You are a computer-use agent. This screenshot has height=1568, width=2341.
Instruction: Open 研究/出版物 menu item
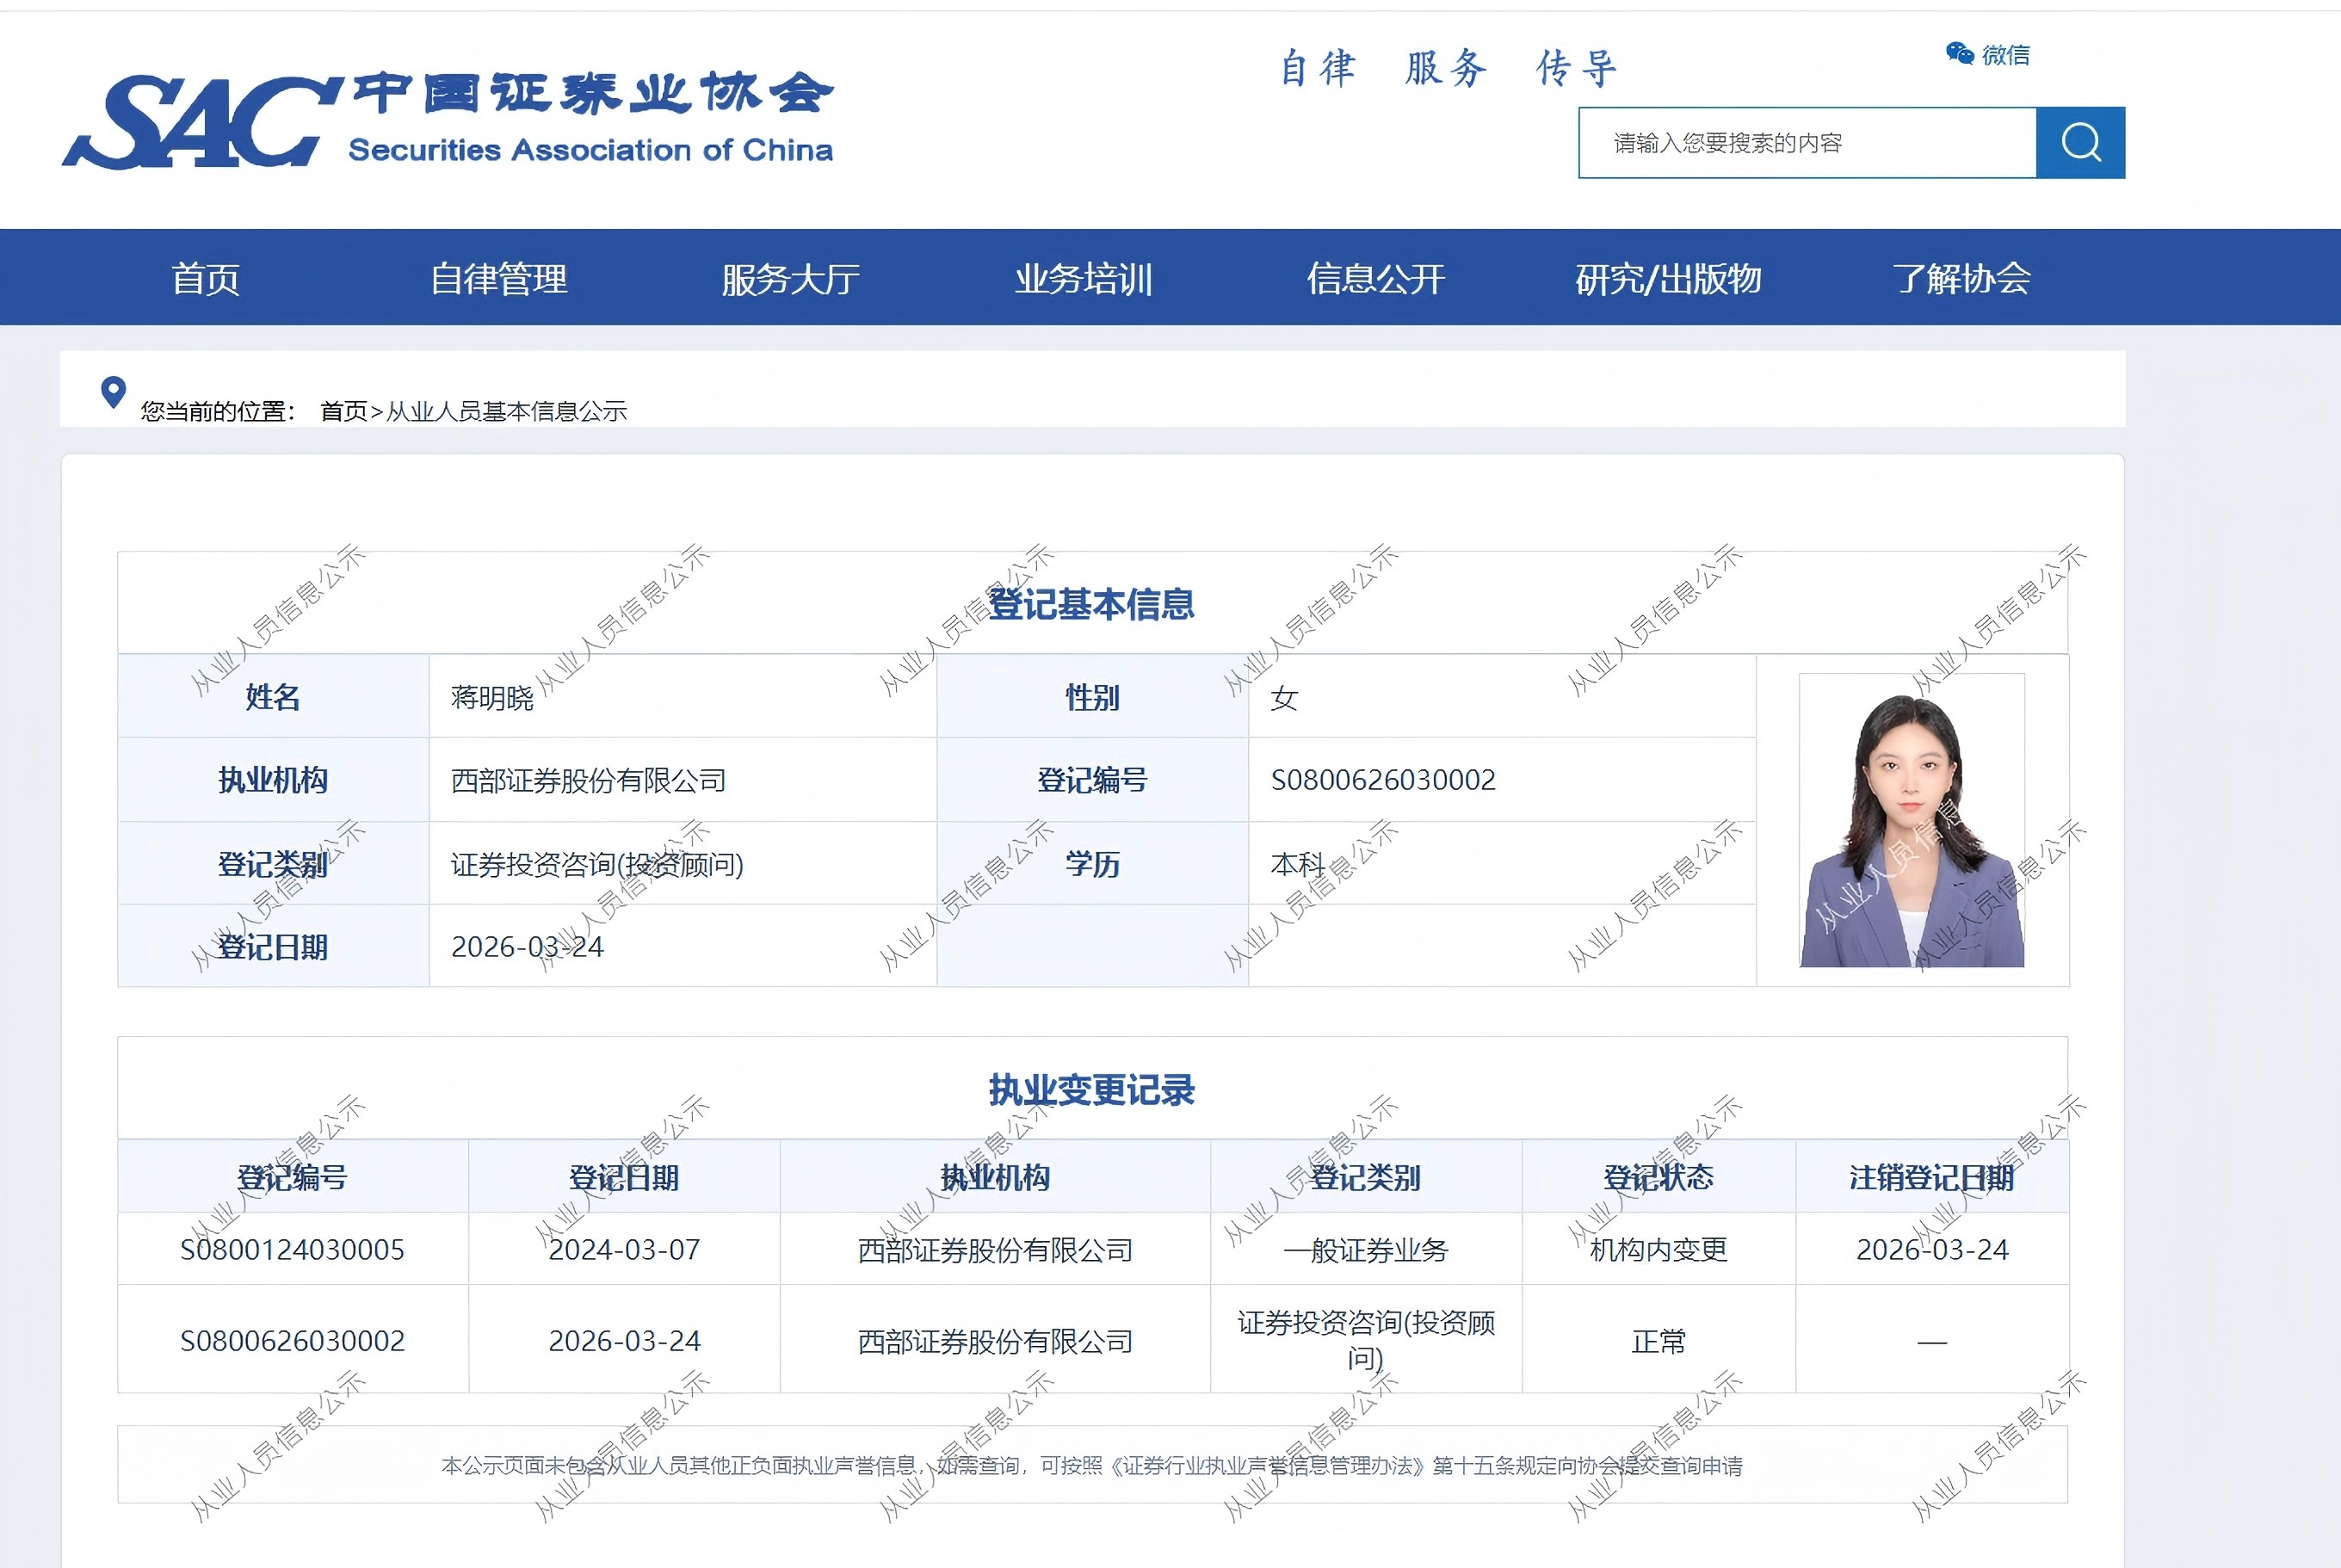click(x=1667, y=278)
